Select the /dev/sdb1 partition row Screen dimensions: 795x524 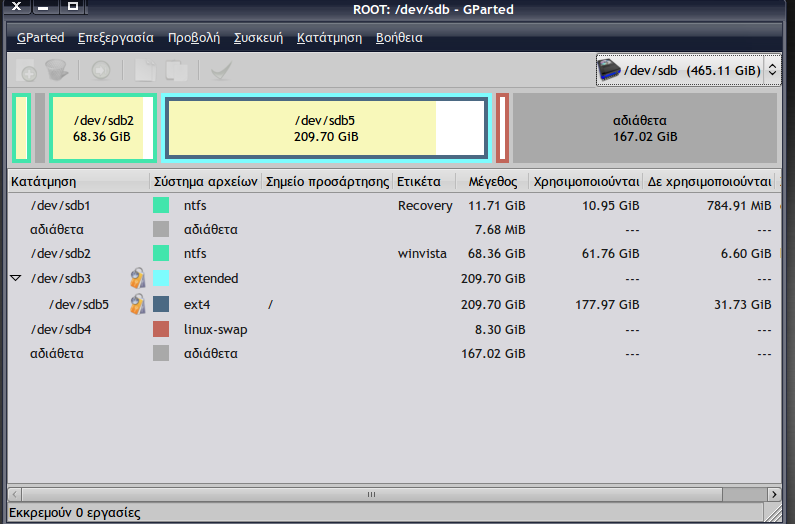coord(394,205)
